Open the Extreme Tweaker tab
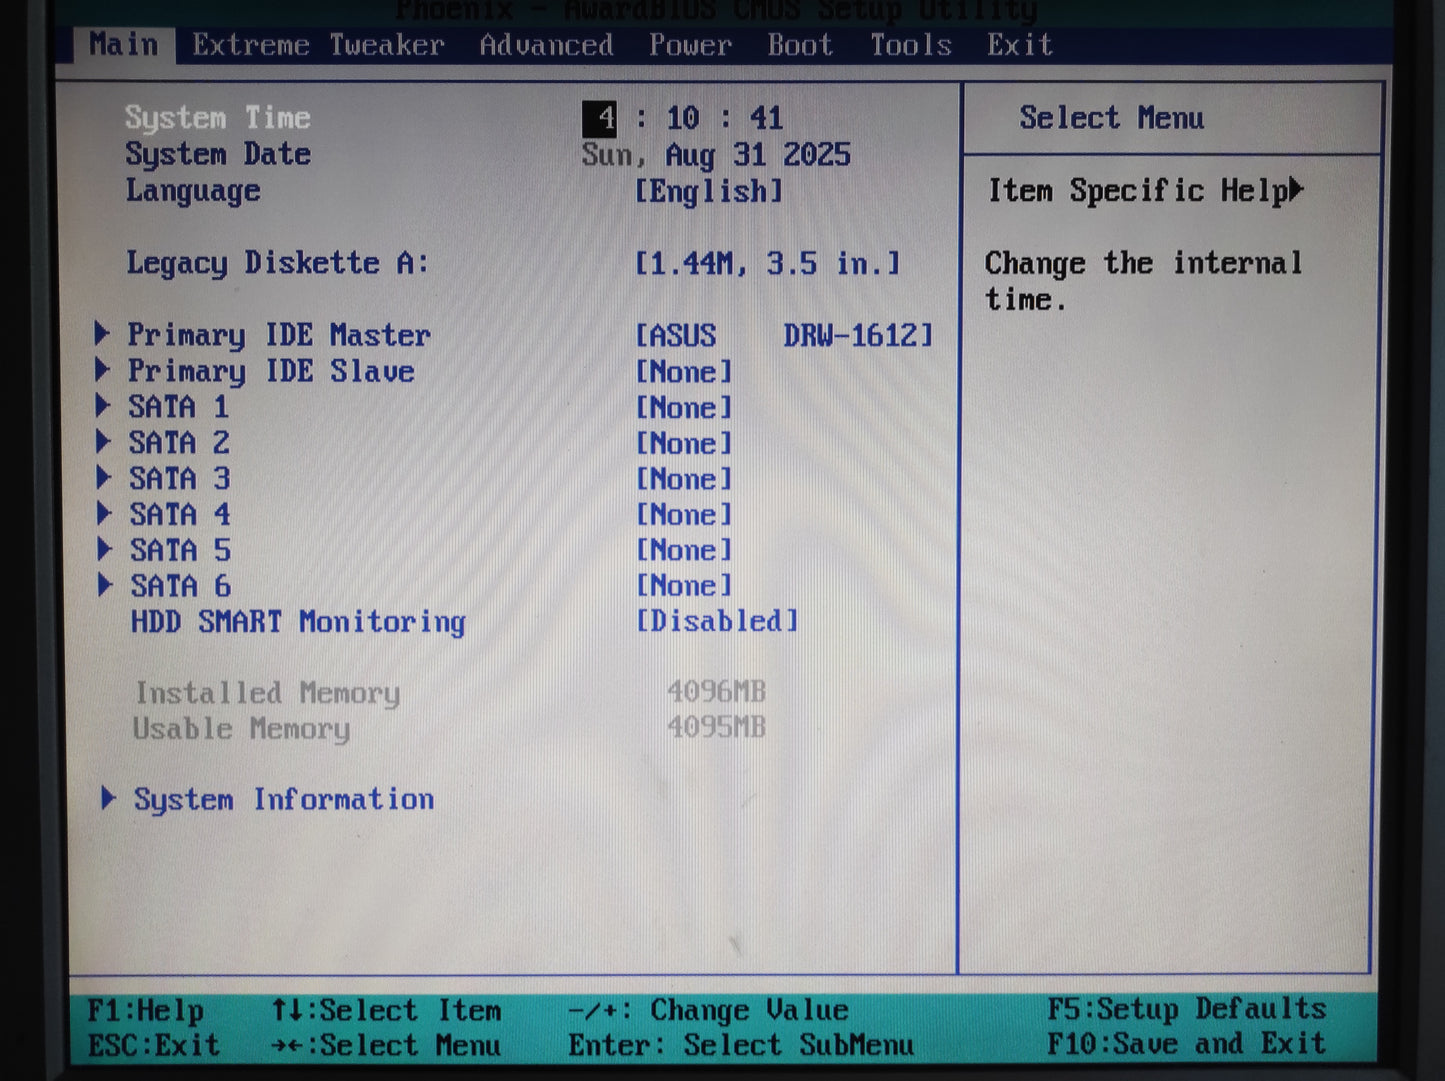The height and width of the screenshot is (1081, 1445). pos(318,45)
